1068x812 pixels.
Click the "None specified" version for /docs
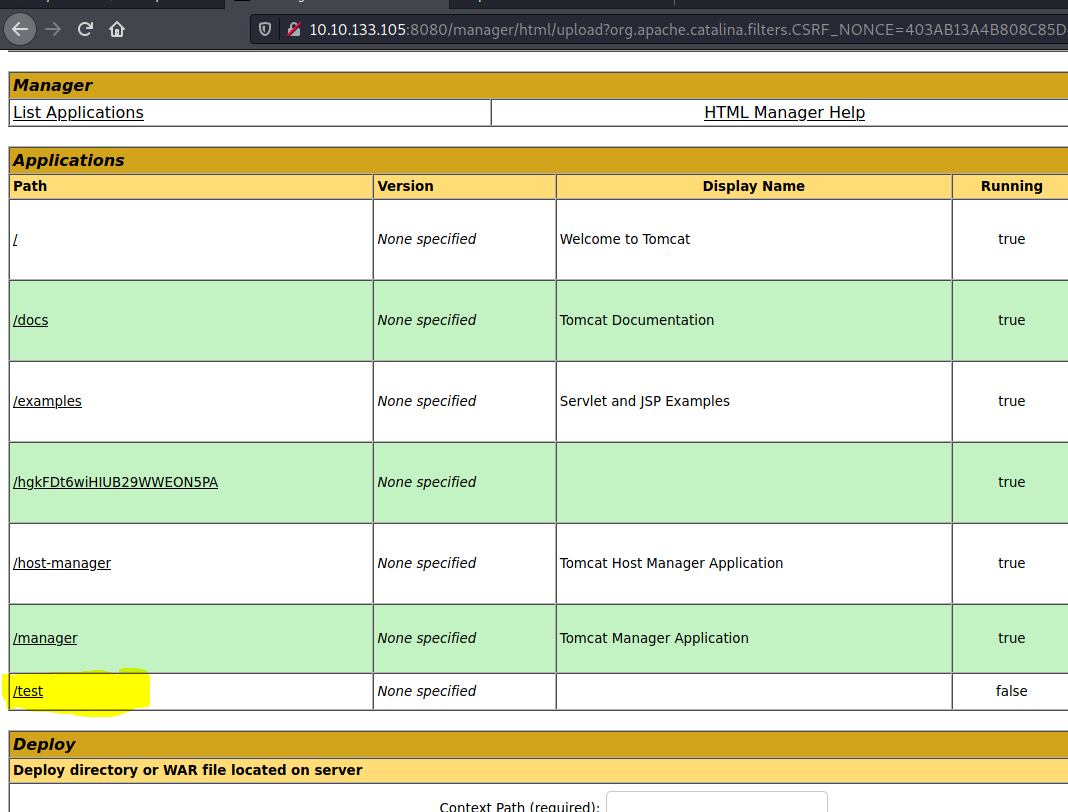tap(427, 320)
